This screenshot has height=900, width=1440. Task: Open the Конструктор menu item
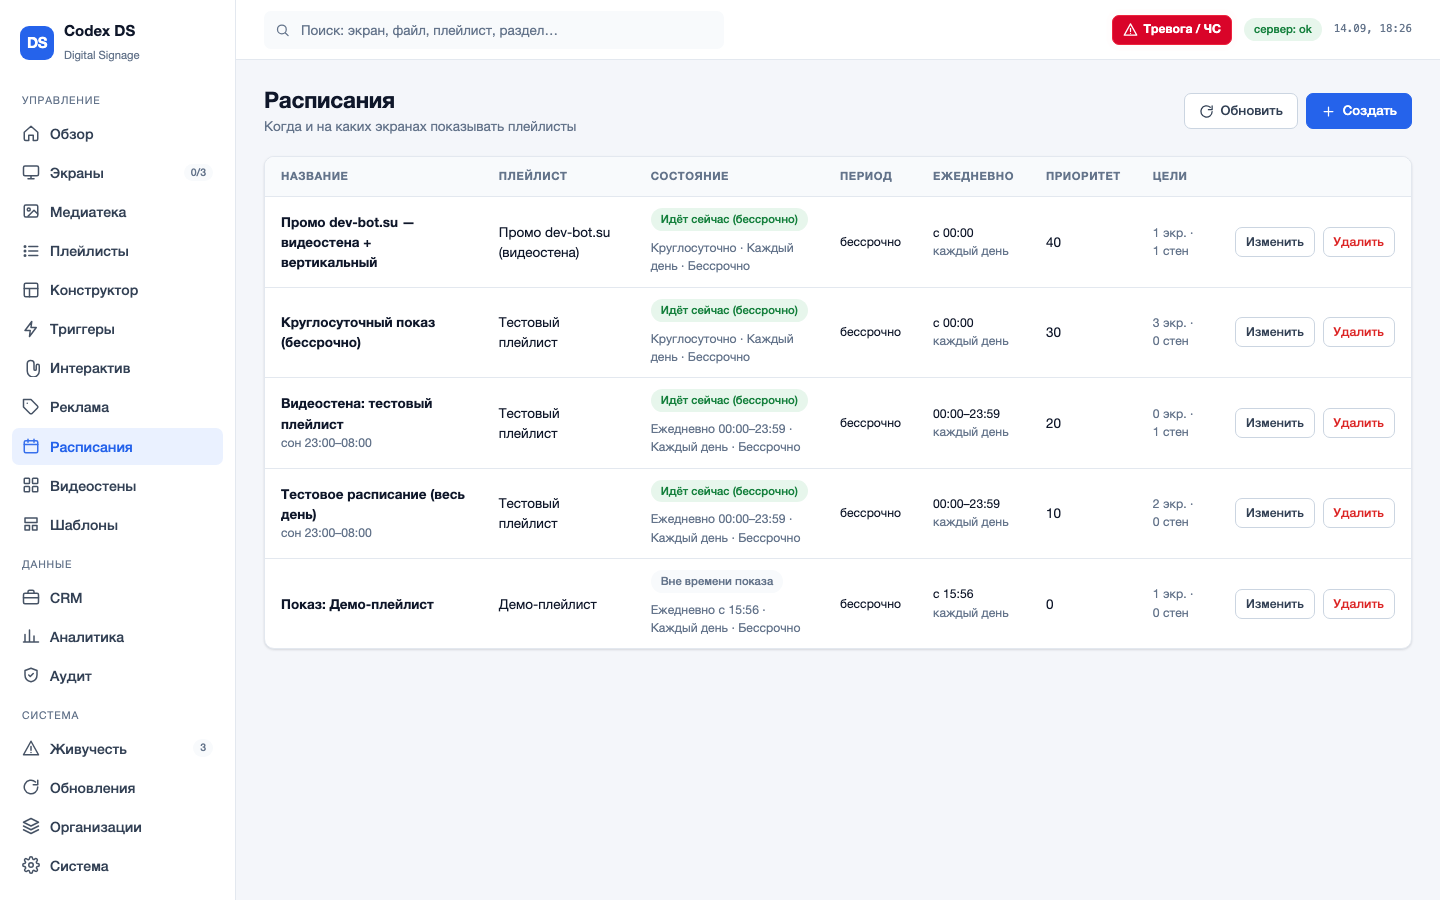tap(117, 290)
